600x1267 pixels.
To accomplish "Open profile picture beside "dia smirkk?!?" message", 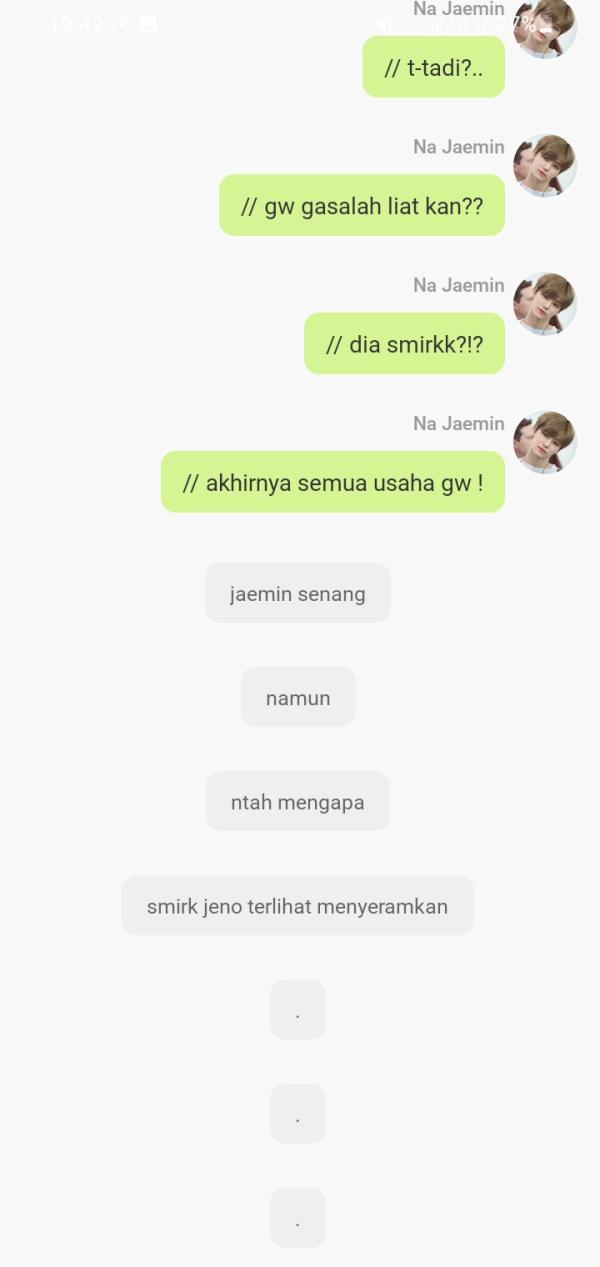I will [545, 304].
